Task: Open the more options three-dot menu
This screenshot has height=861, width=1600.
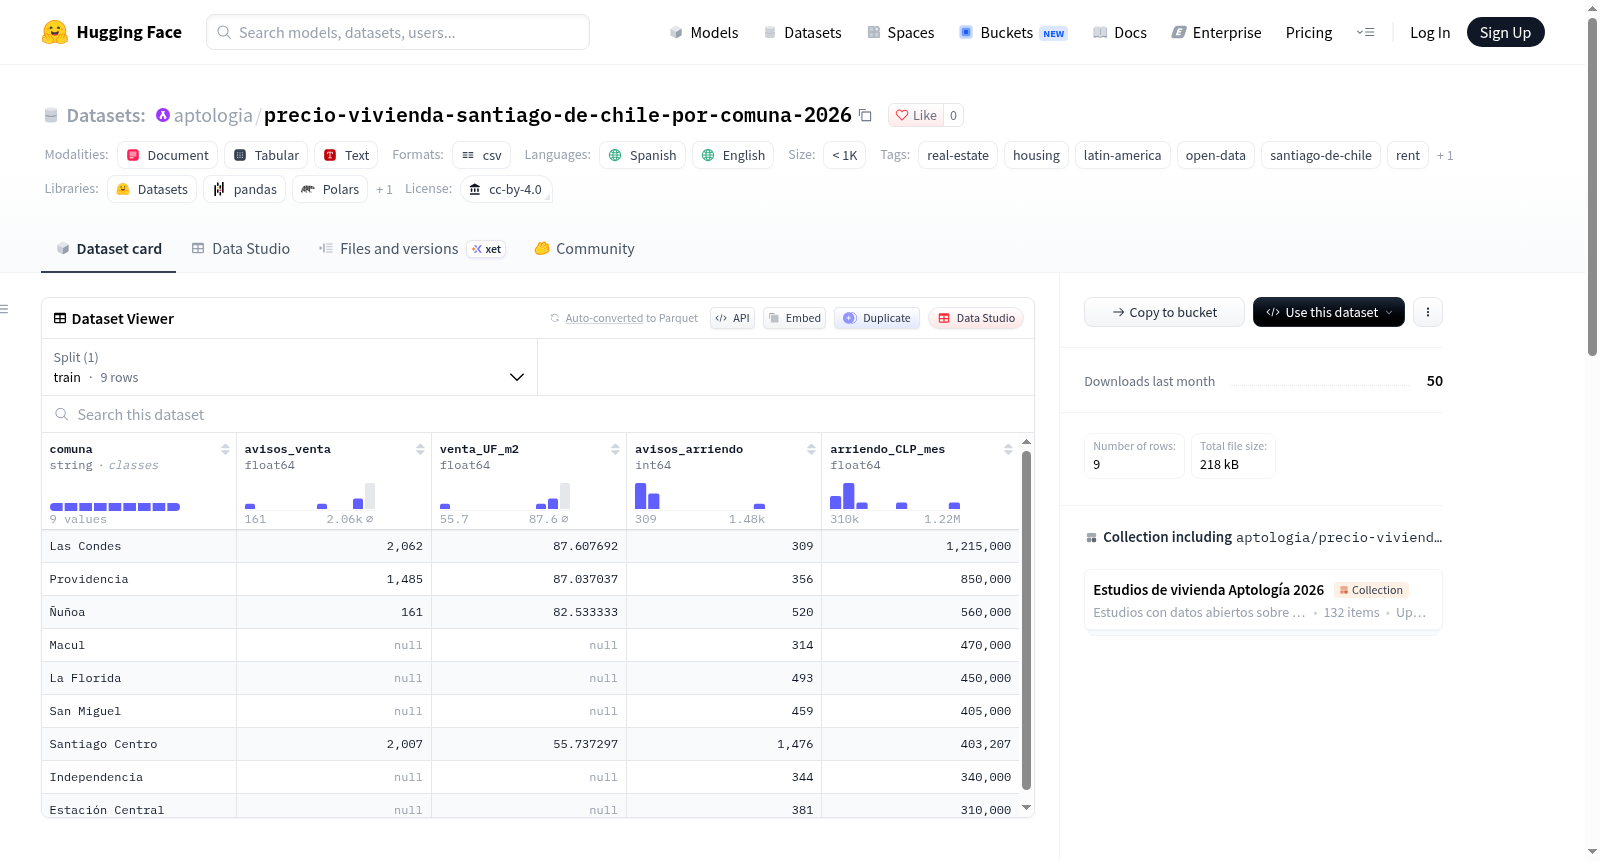Action: (x=1428, y=312)
